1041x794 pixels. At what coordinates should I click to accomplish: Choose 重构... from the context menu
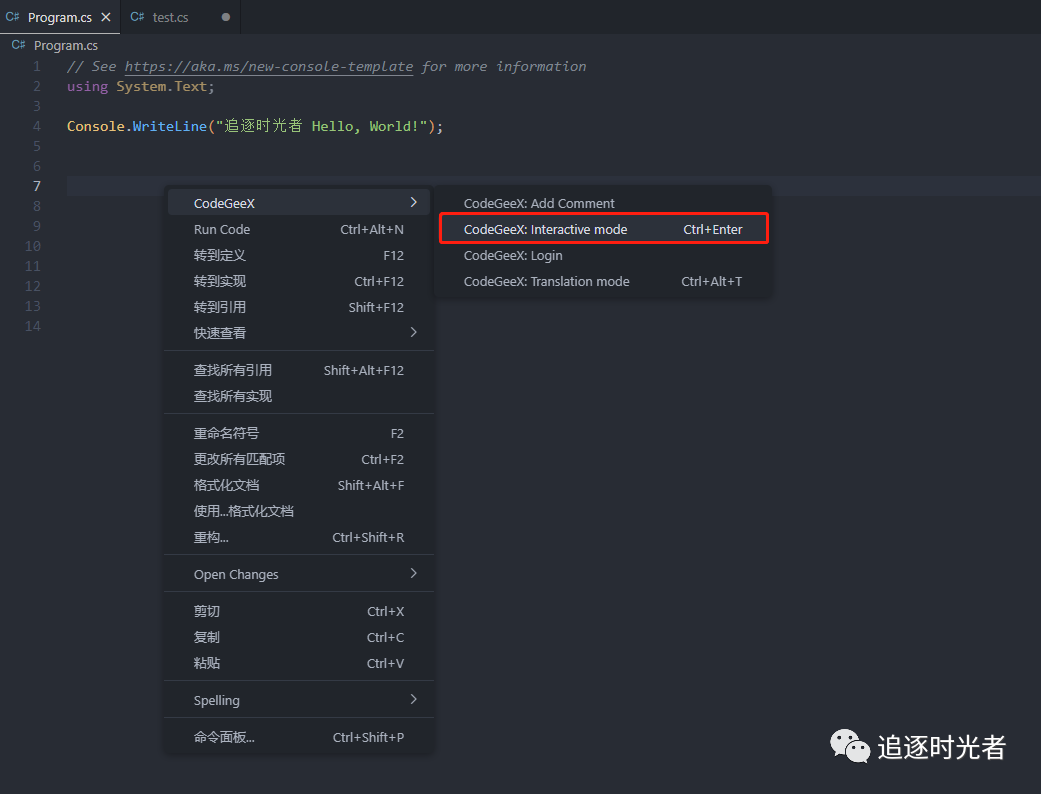coord(299,537)
